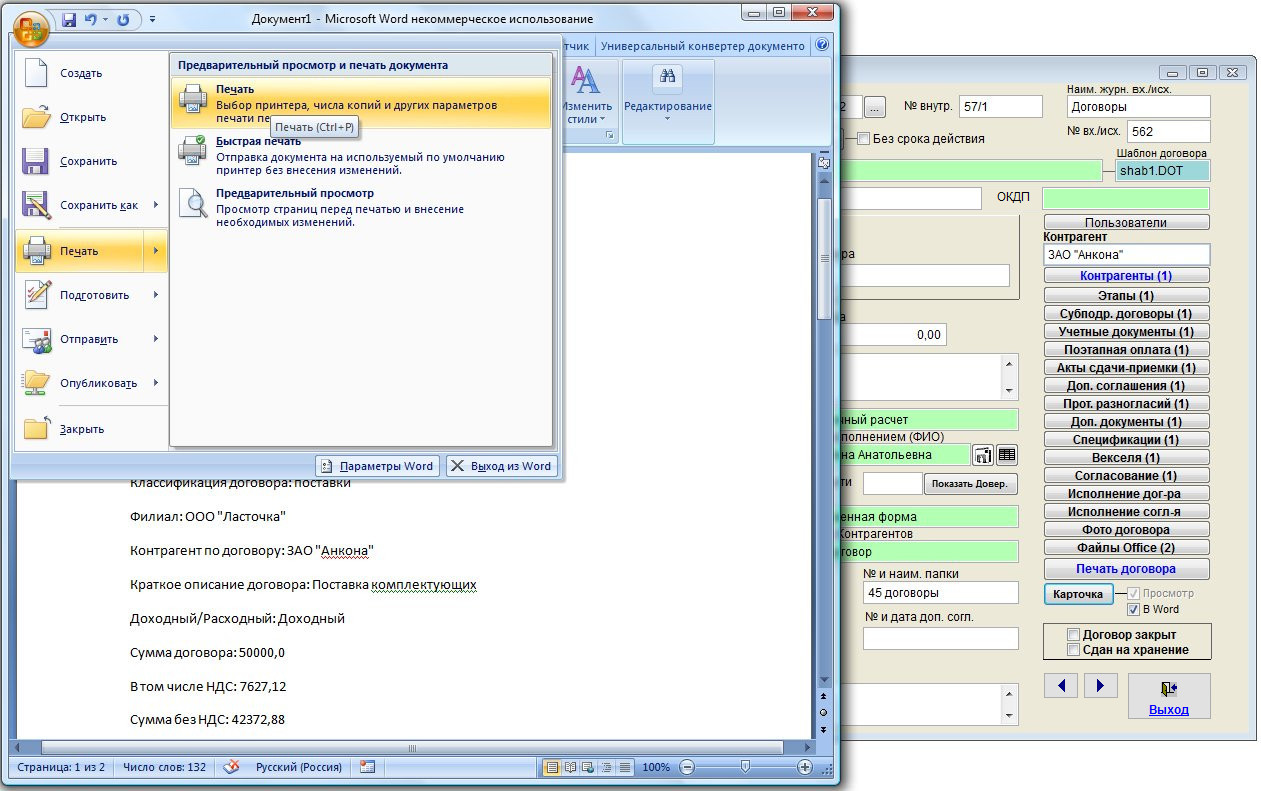Open Customize Quick Access Toolbar dropdown
This screenshot has height=791, width=1261.
coord(152,19)
